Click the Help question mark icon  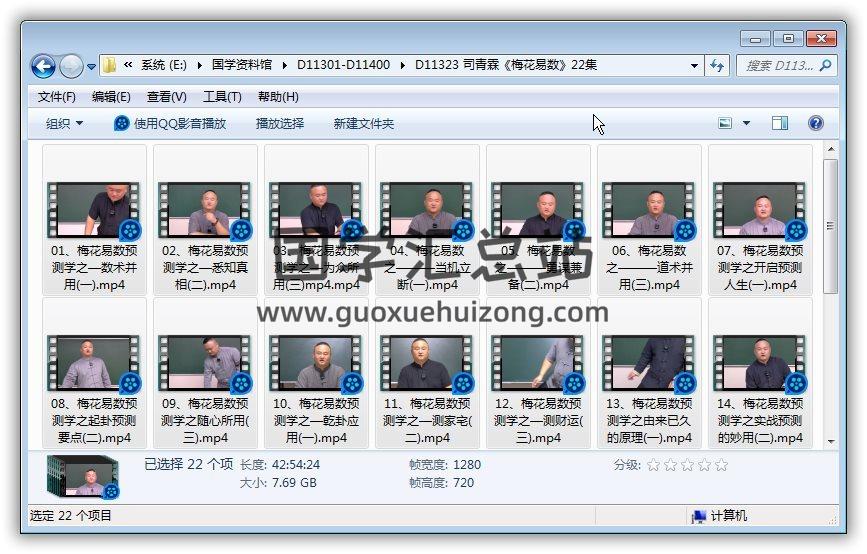(815, 123)
